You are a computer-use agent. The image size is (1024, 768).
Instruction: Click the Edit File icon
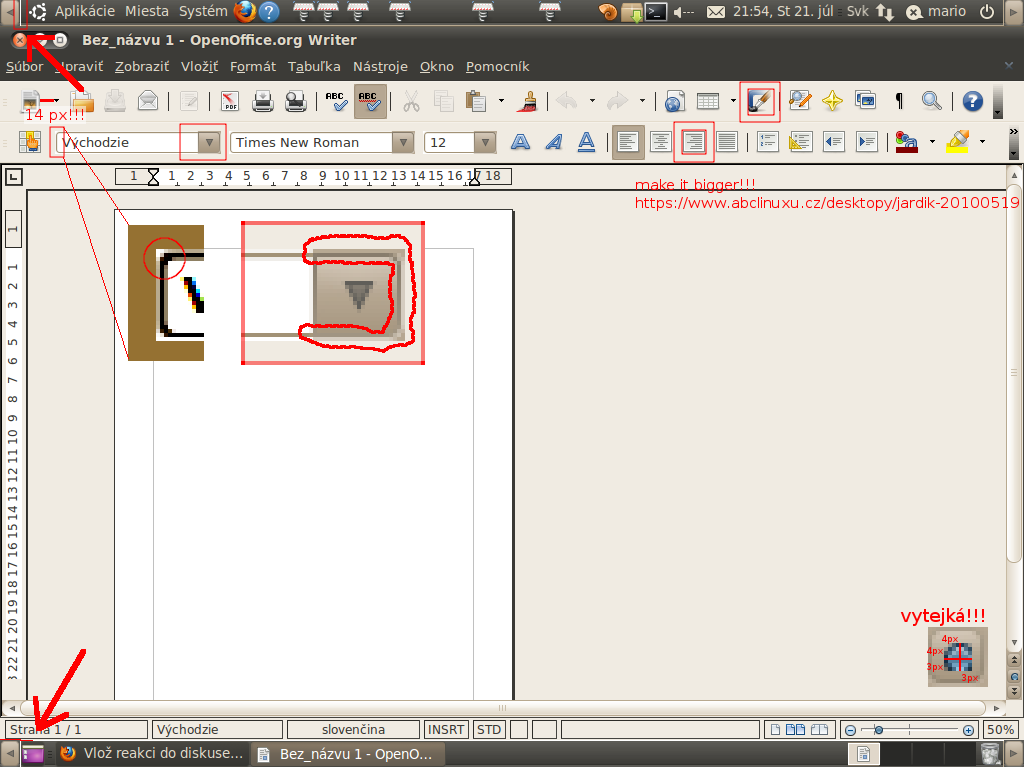point(189,101)
